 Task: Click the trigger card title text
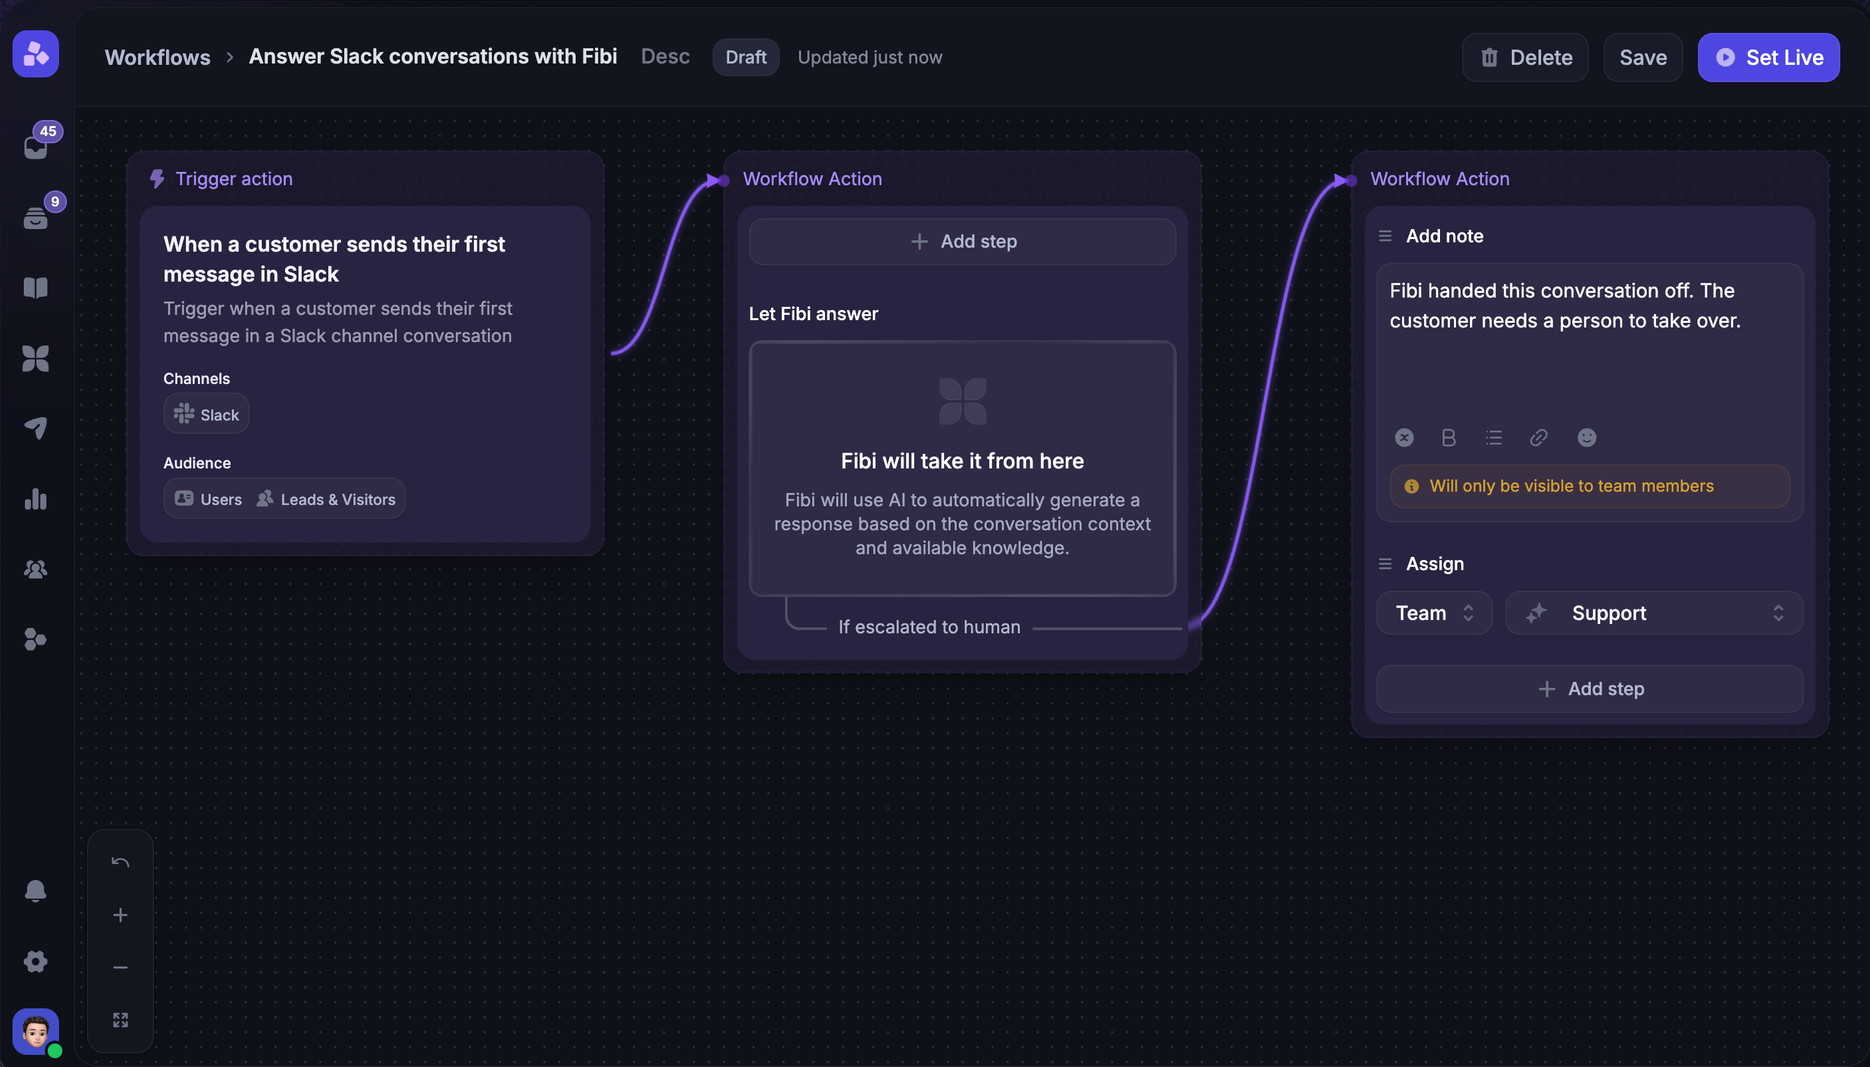coord(334,259)
